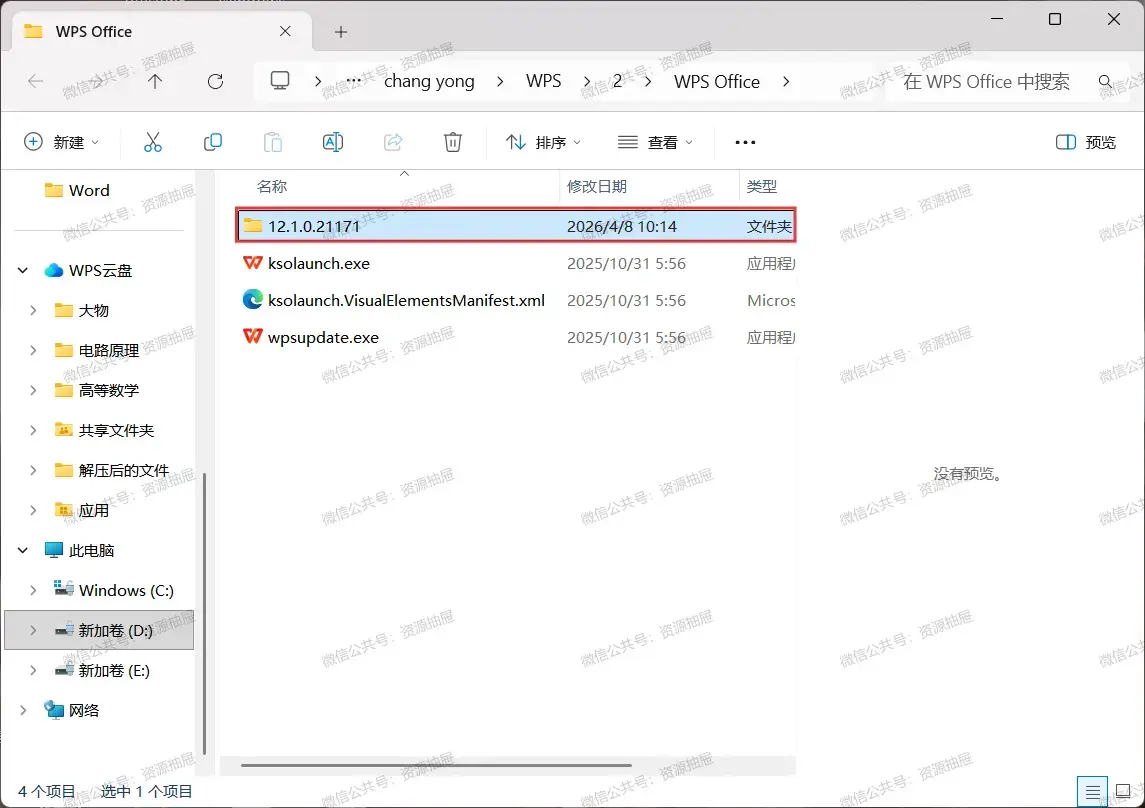Viewport: 1145px width, 808px height.
Task: Select the file name ksolaunch.VisualElementsManifest.xml
Action: (406, 300)
